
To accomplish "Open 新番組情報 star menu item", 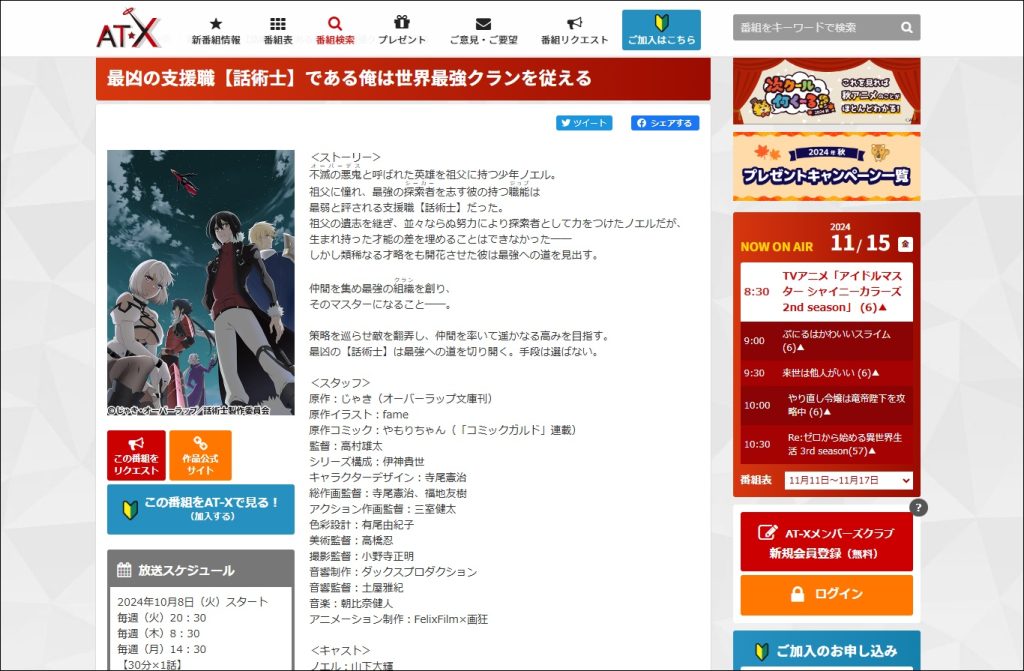I will [x=216, y=23].
